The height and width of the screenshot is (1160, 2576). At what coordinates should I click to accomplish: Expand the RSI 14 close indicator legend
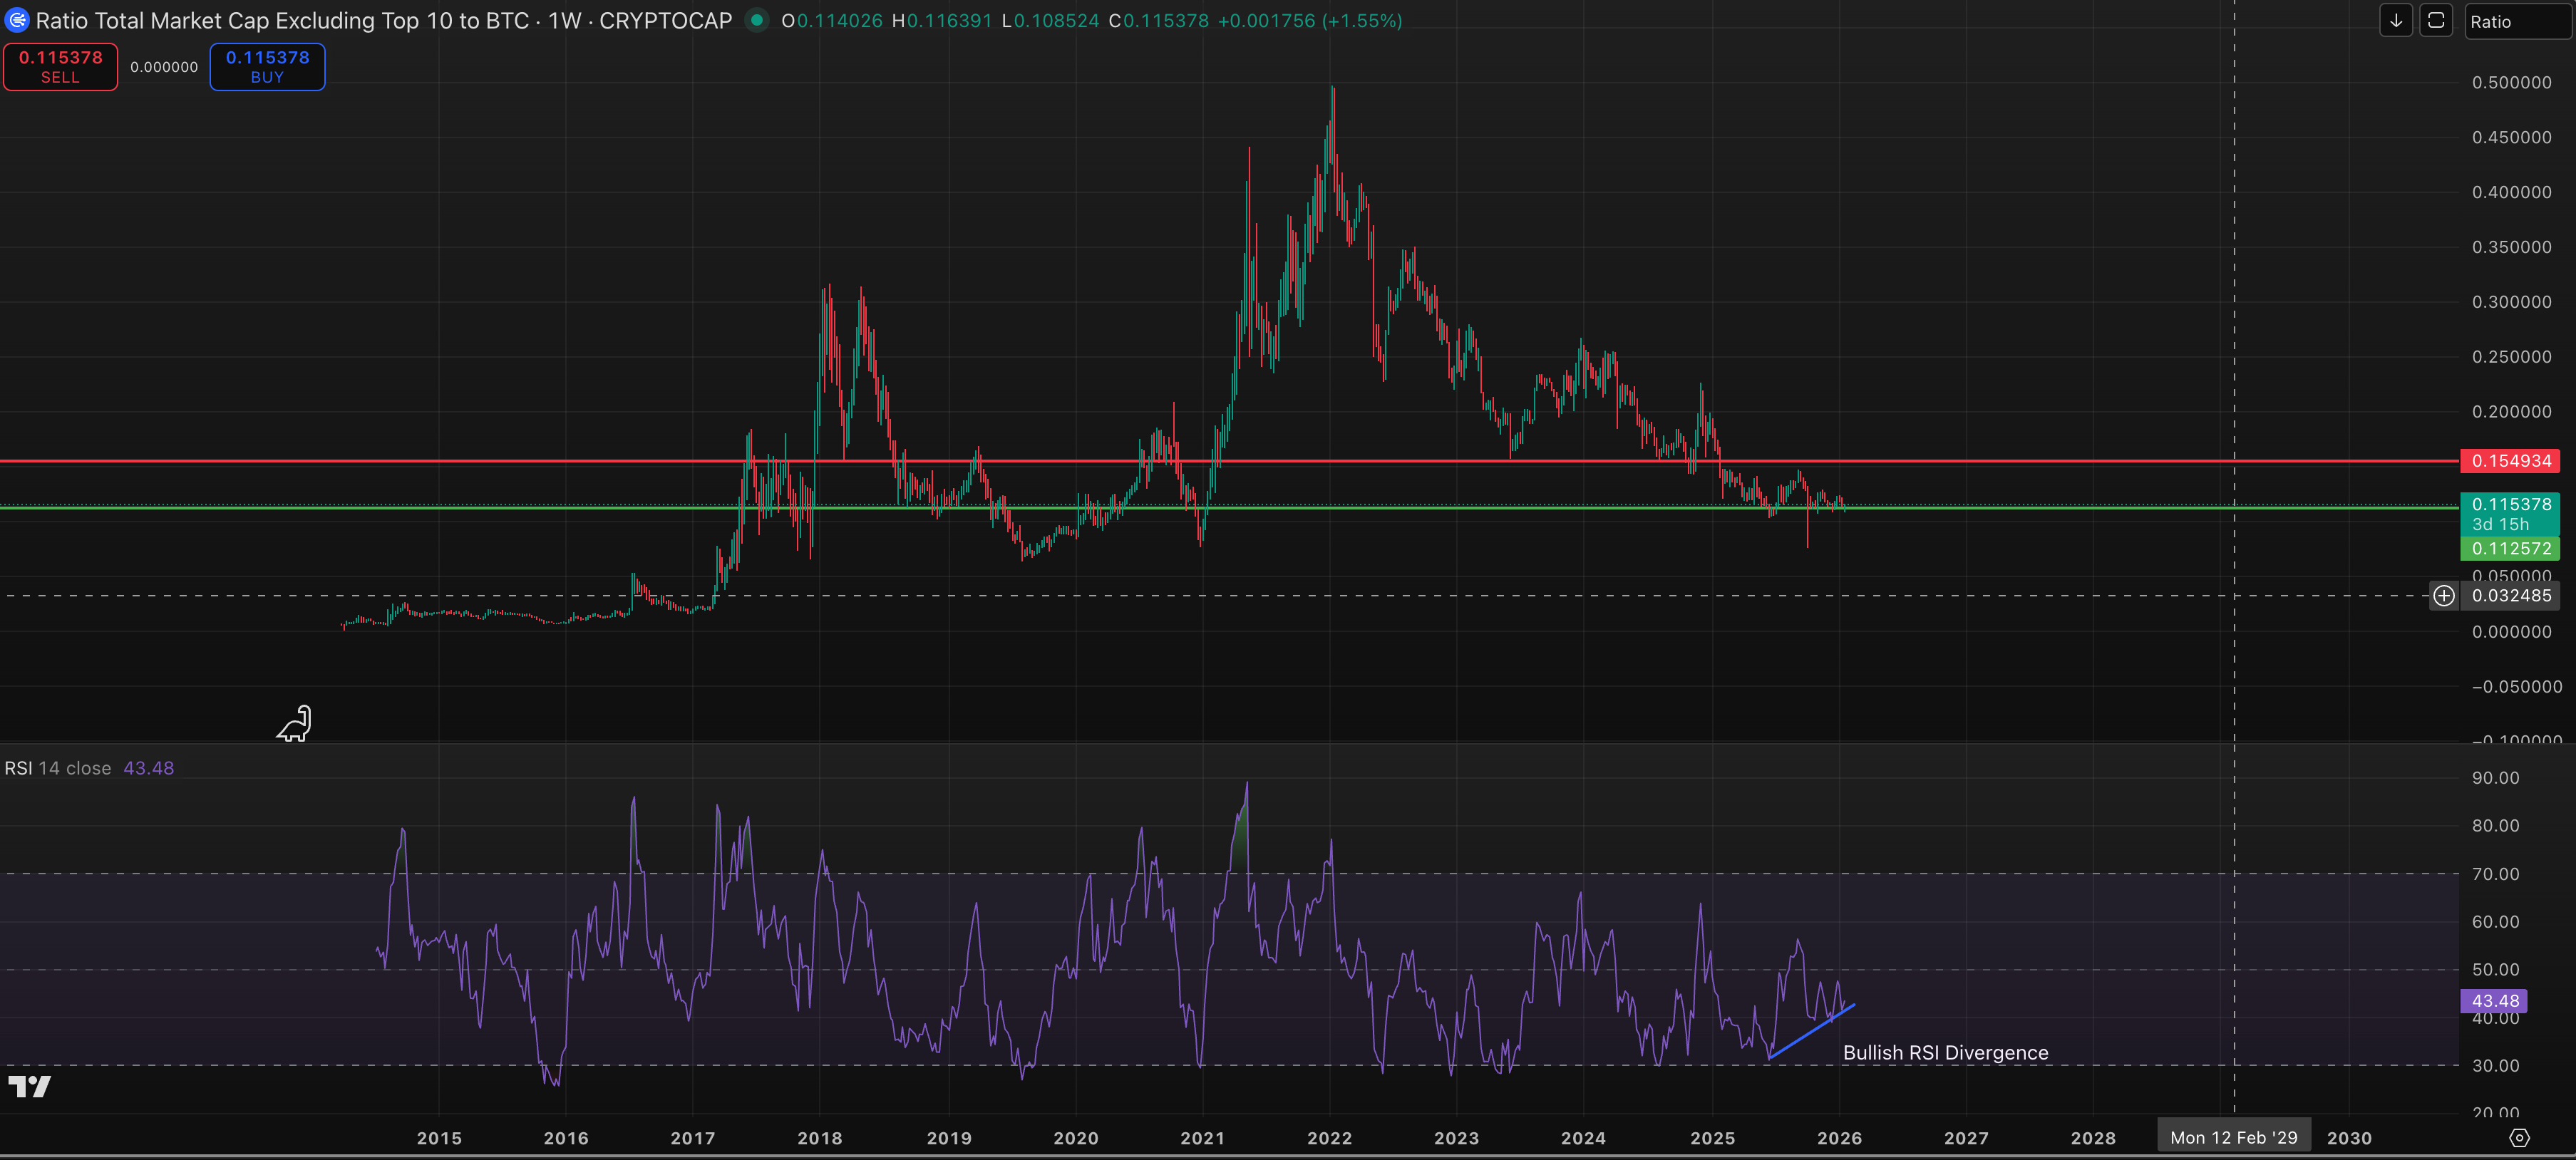point(58,768)
